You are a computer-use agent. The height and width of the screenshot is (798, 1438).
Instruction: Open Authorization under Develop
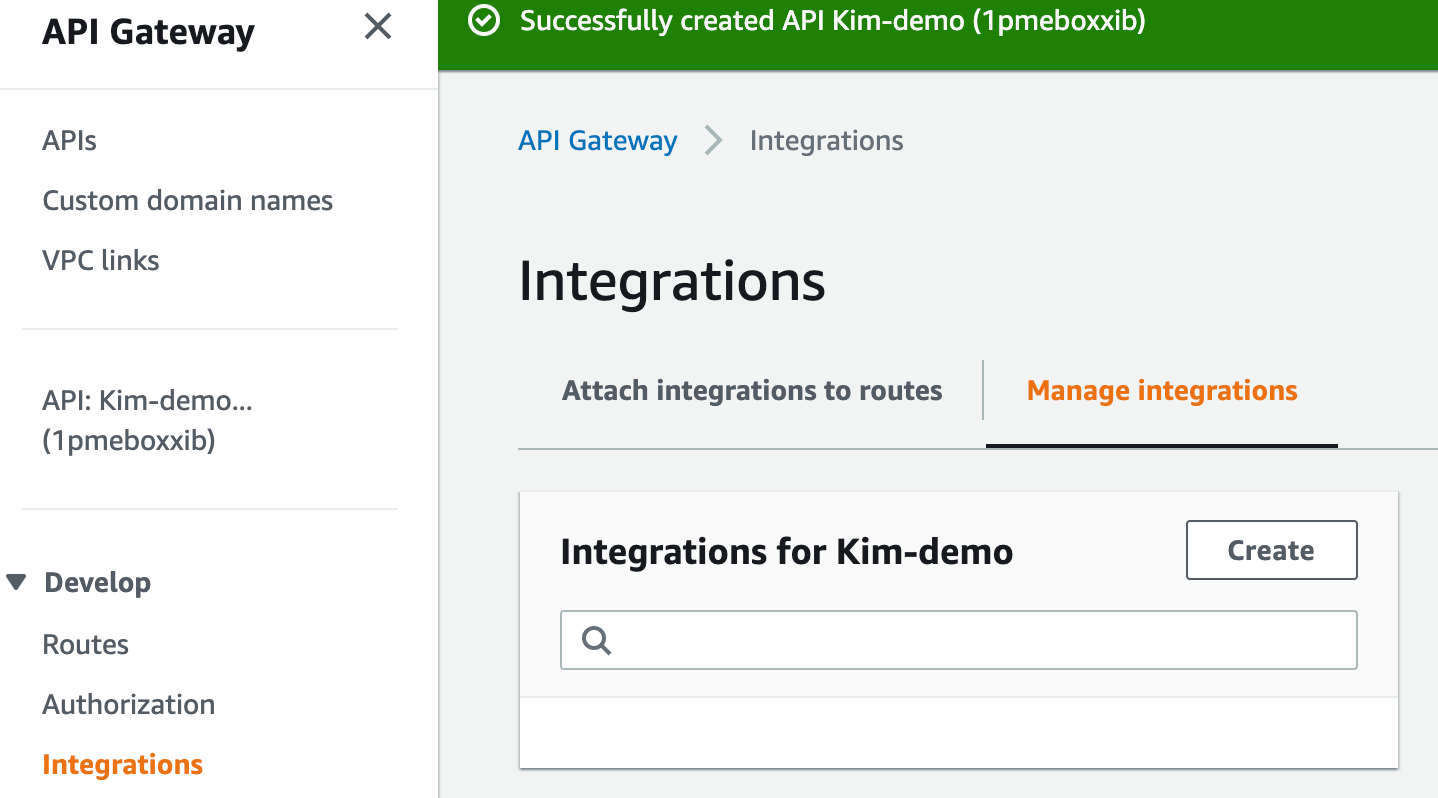click(x=128, y=704)
